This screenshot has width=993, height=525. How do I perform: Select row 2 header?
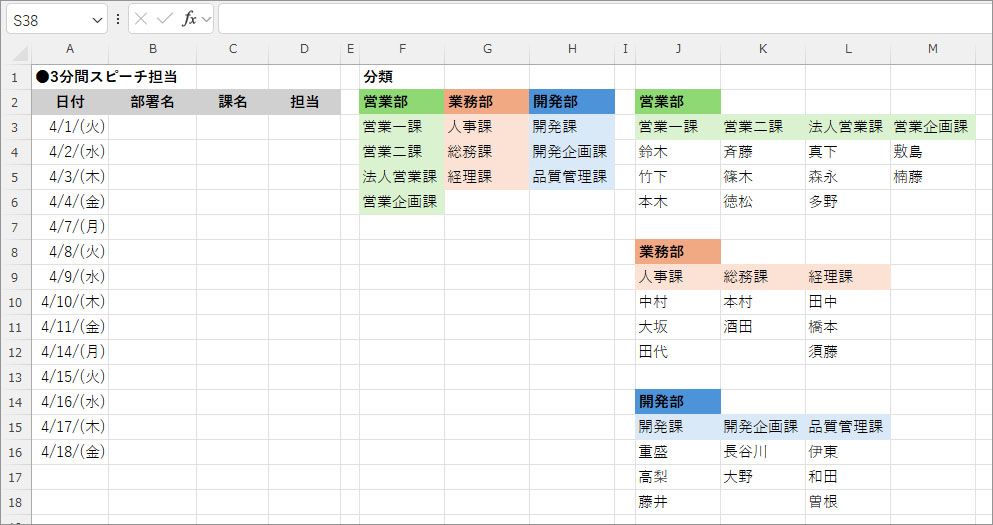(x=16, y=103)
